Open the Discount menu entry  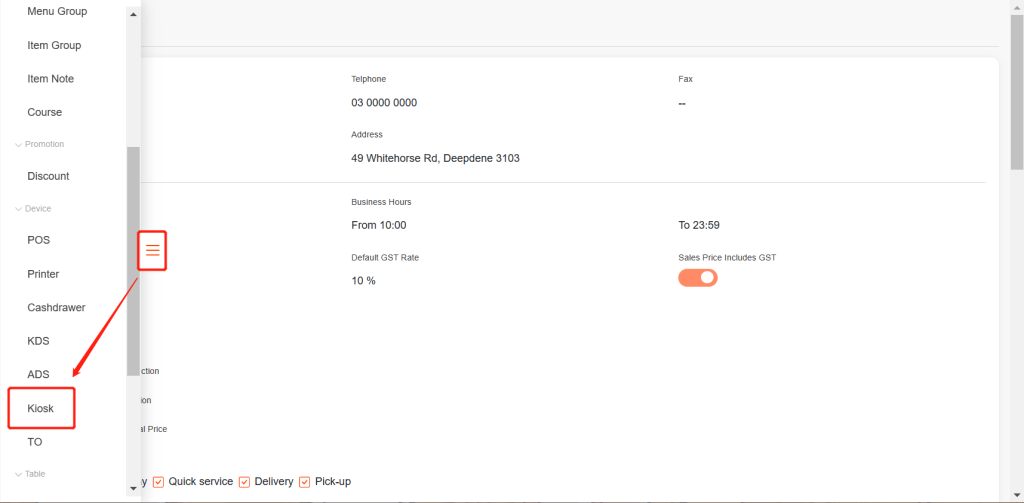click(x=48, y=176)
